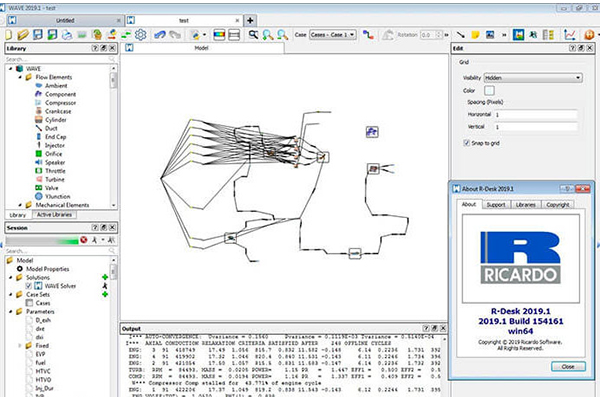Switch to the Active Libraries tab
This screenshot has height=397, width=600.
[54, 215]
